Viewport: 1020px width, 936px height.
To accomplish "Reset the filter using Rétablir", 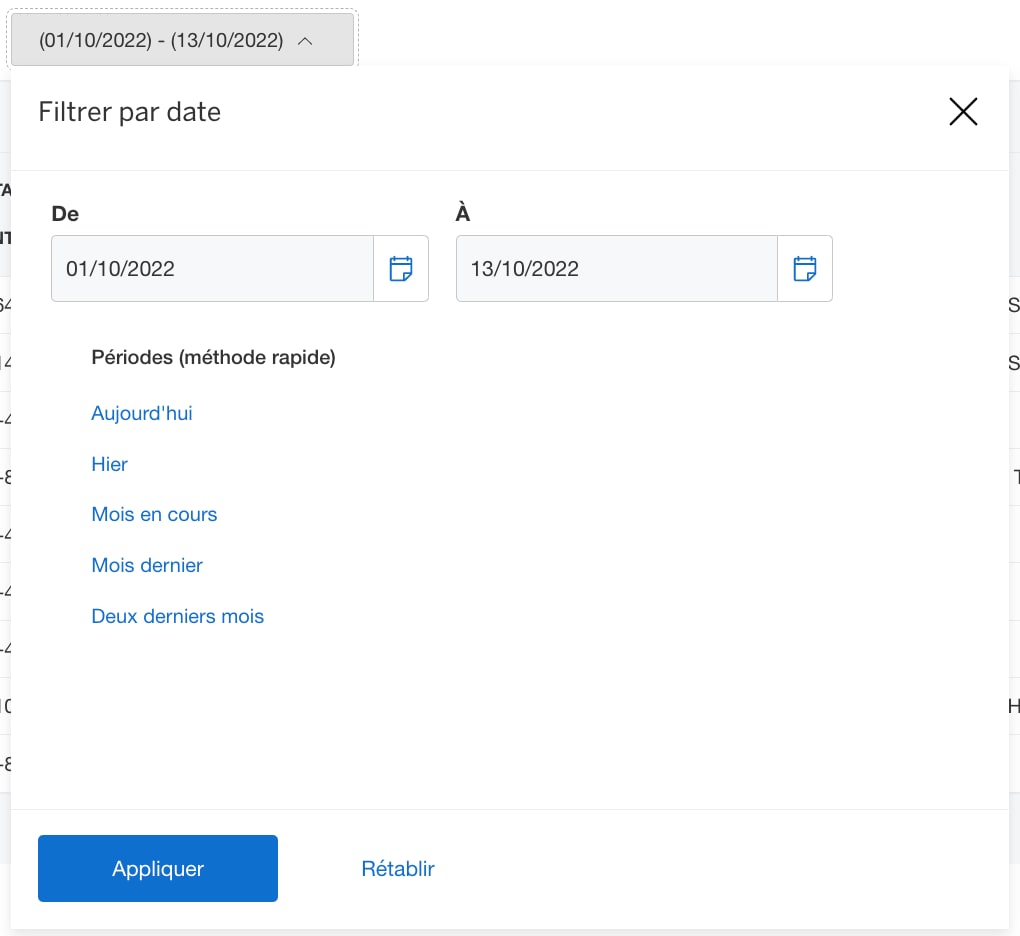I will [398, 868].
